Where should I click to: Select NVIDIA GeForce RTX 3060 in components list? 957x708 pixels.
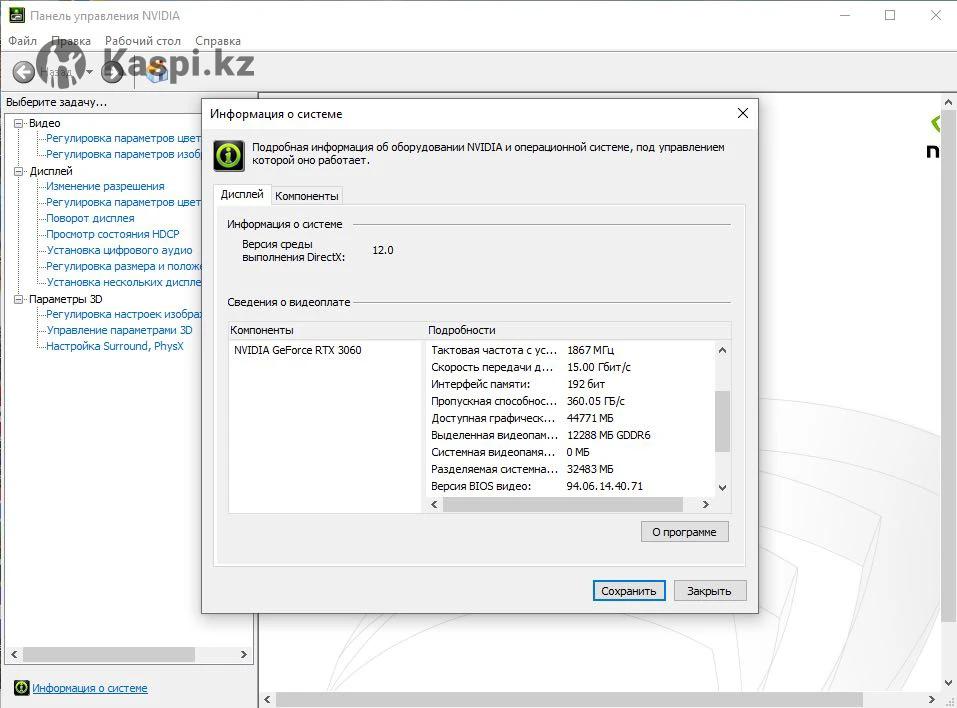(298, 350)
